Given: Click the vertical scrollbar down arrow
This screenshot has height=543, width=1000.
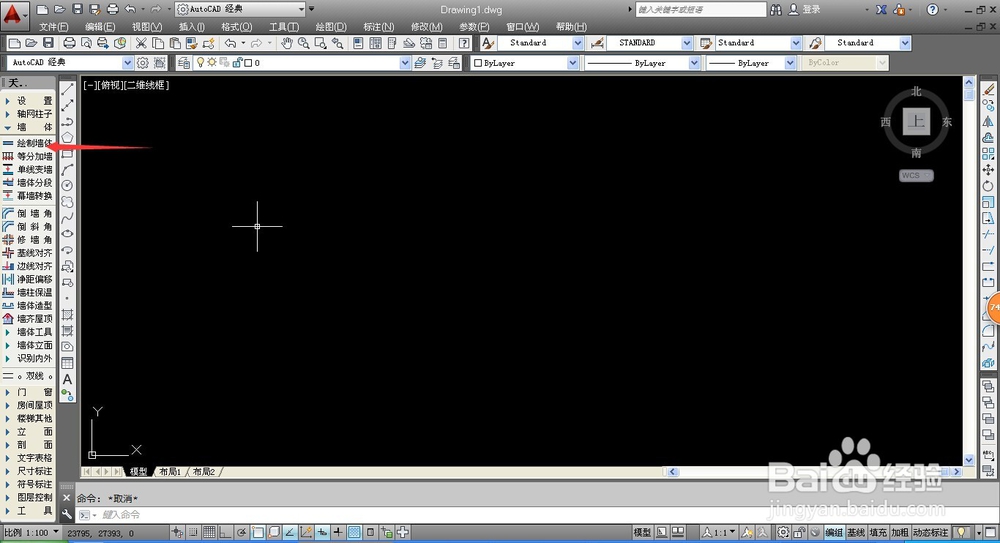Looking at the screenshot, I should 969,459.
